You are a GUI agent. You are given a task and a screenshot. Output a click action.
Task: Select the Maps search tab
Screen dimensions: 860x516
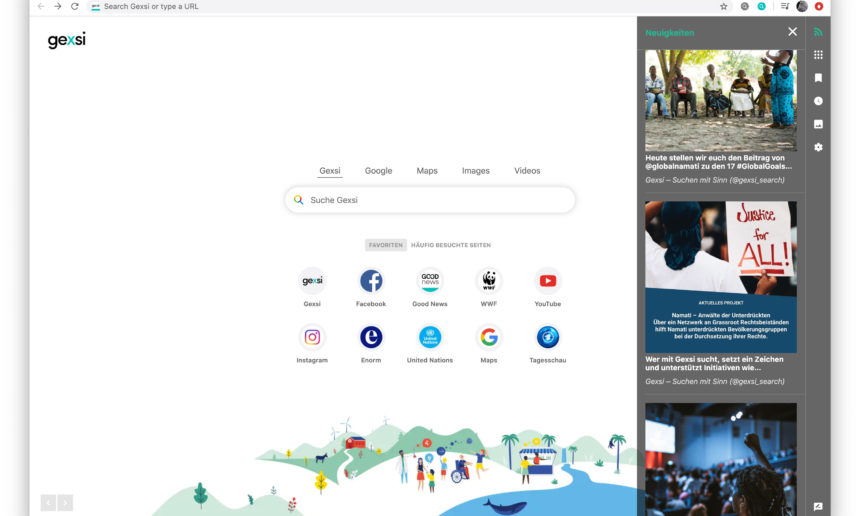(x=427, y=171)
